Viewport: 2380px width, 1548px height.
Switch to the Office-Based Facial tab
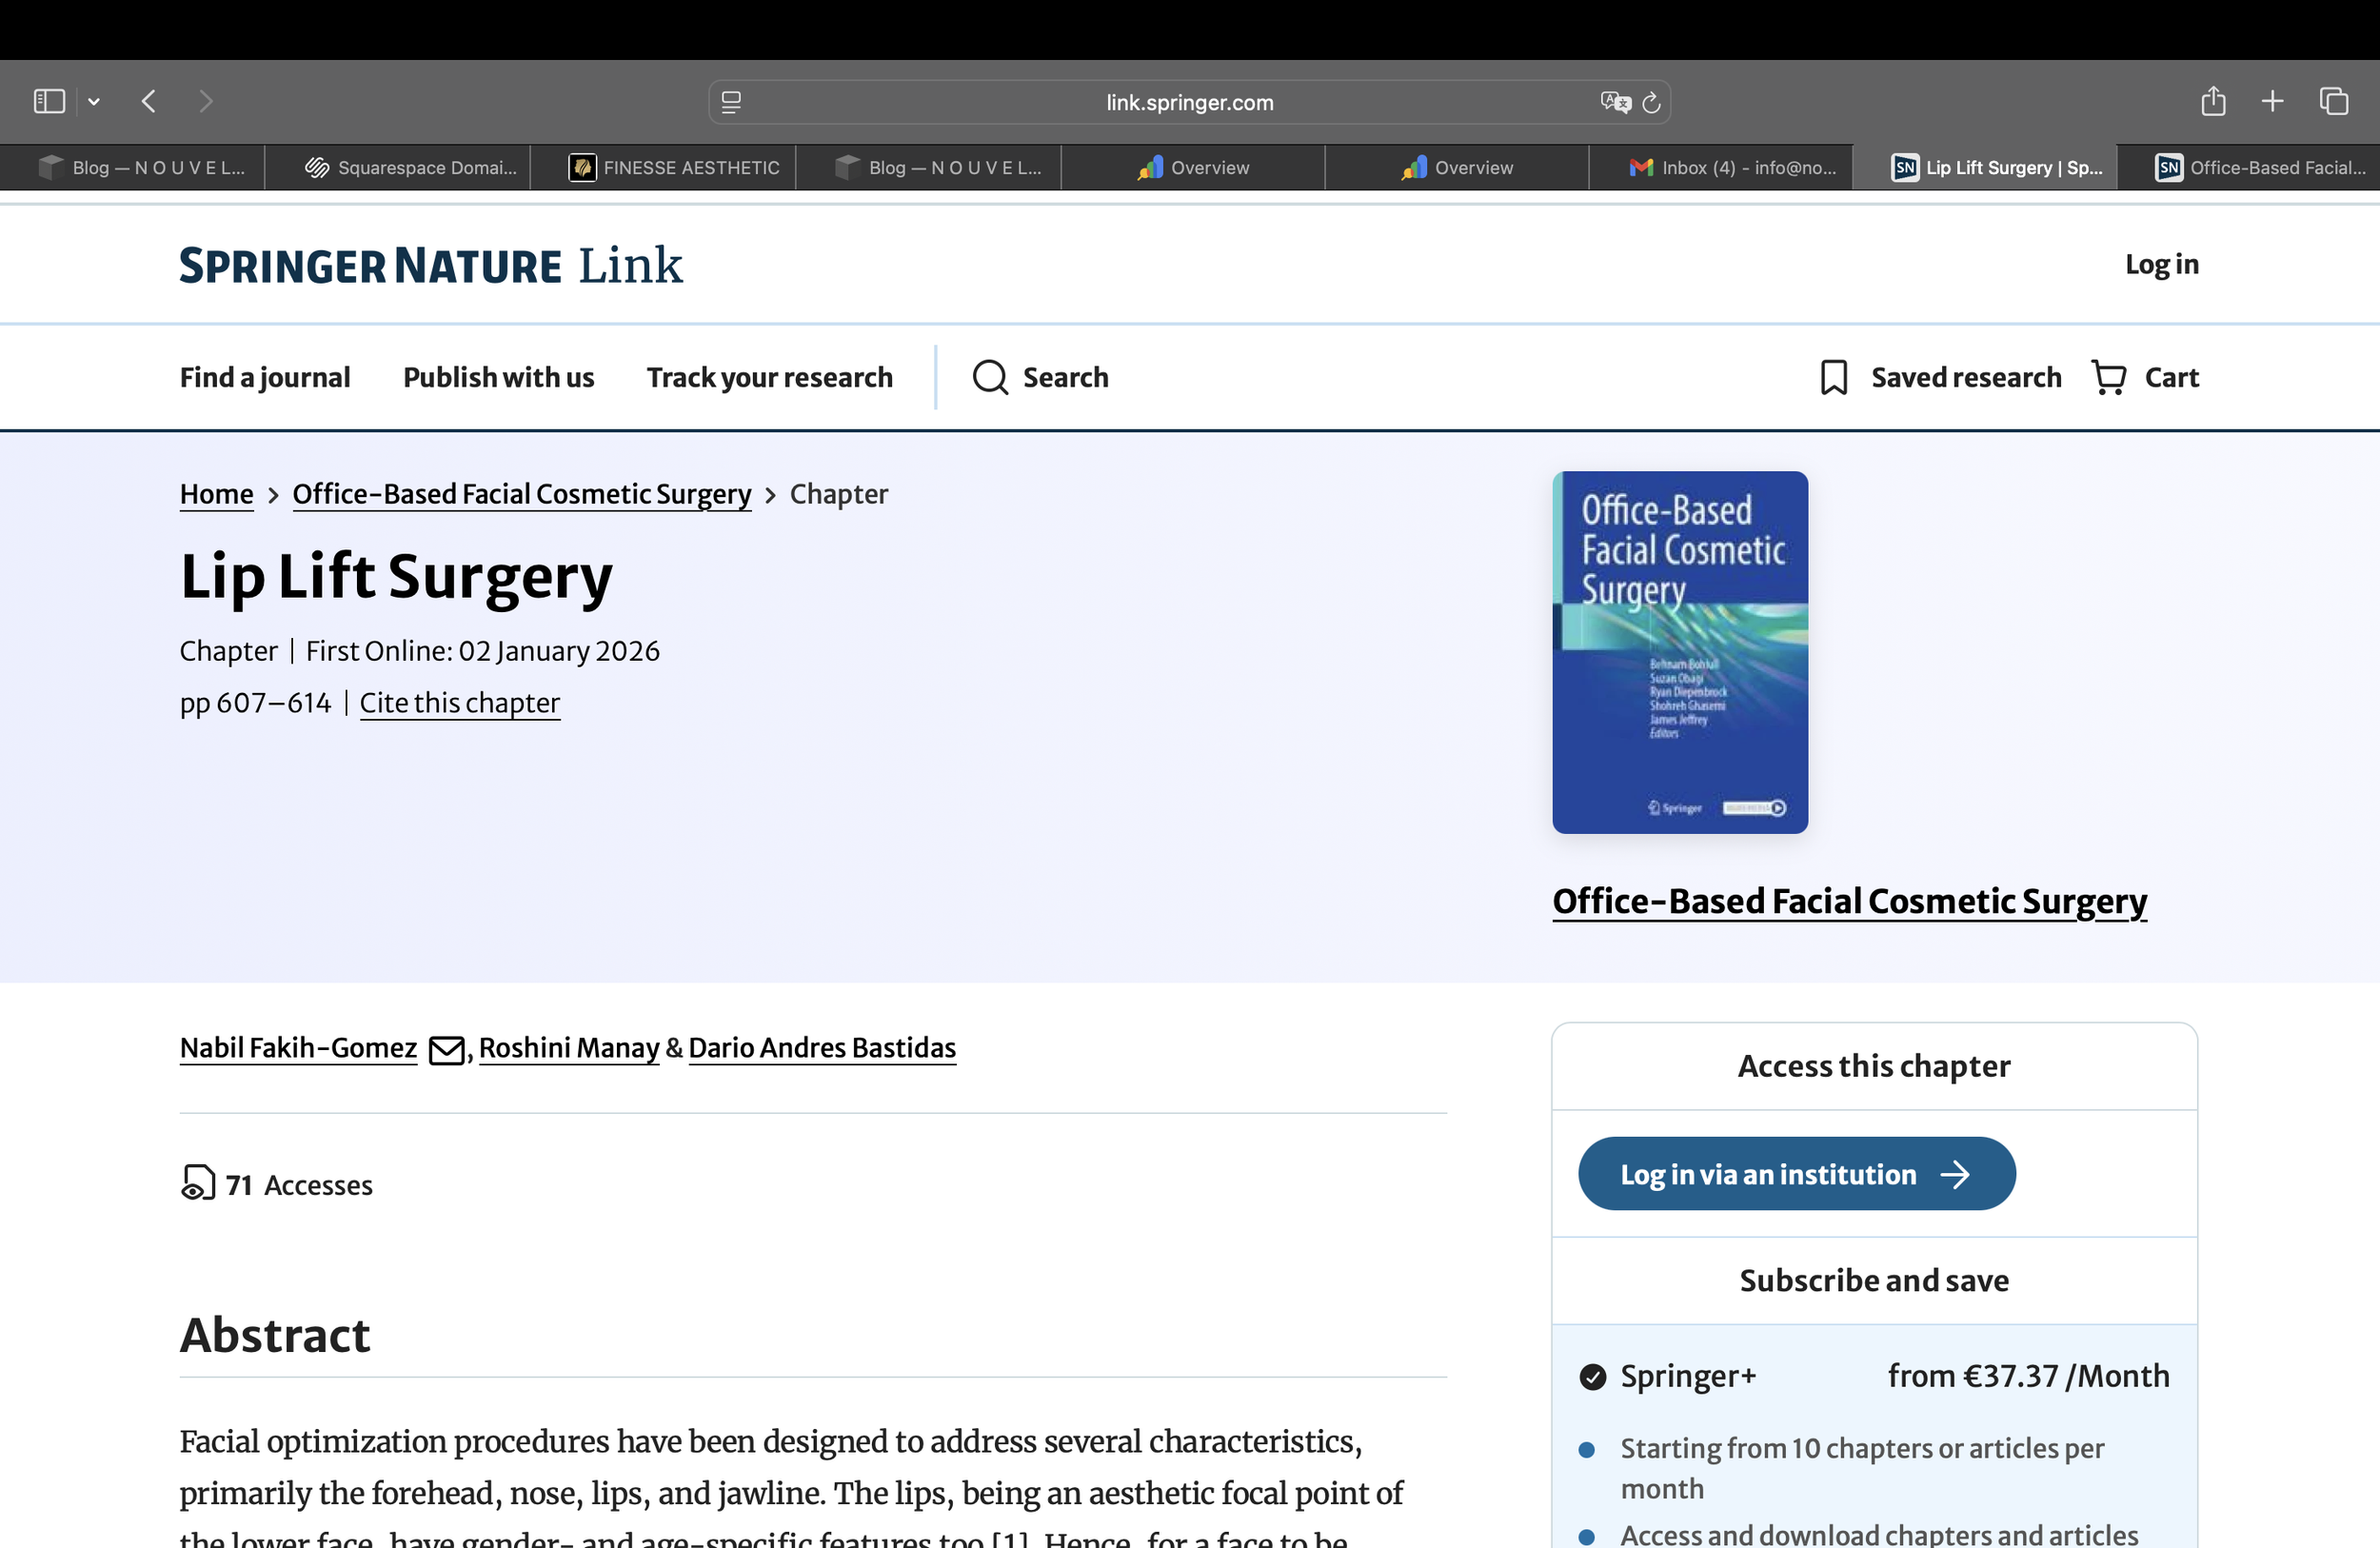point(2262,167)
